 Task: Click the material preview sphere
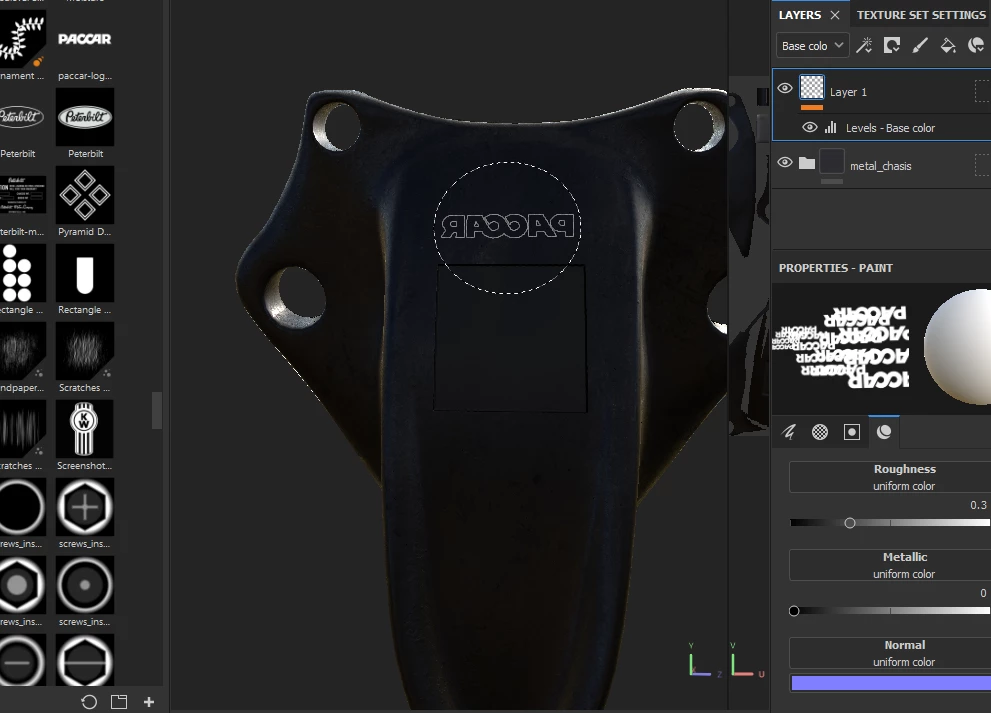[958, 346]
